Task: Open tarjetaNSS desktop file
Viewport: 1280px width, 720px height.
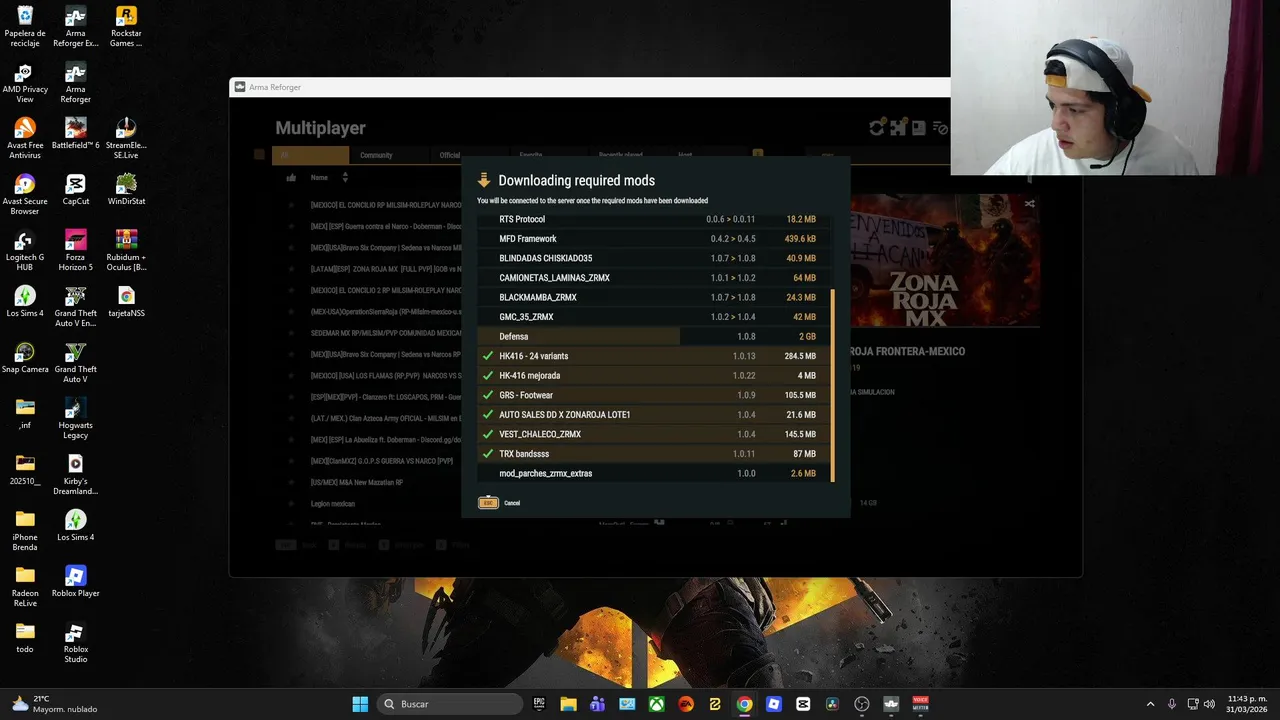Action: pyautogui.click(x=126, y=302)
